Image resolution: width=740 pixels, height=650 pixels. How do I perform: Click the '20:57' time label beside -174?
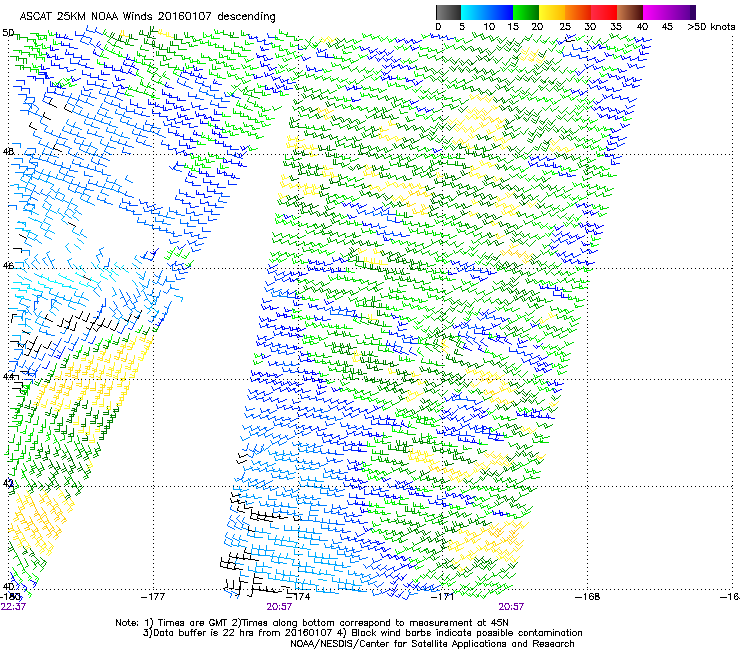point(279,607)
